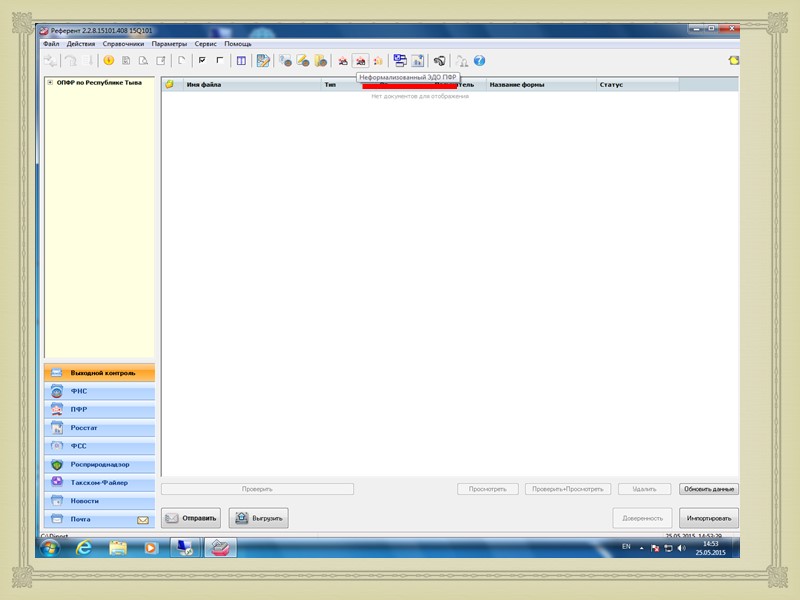Screen dimensions: 800x600
Task: Click the Обновить данные button
Action: click(709, 489)
